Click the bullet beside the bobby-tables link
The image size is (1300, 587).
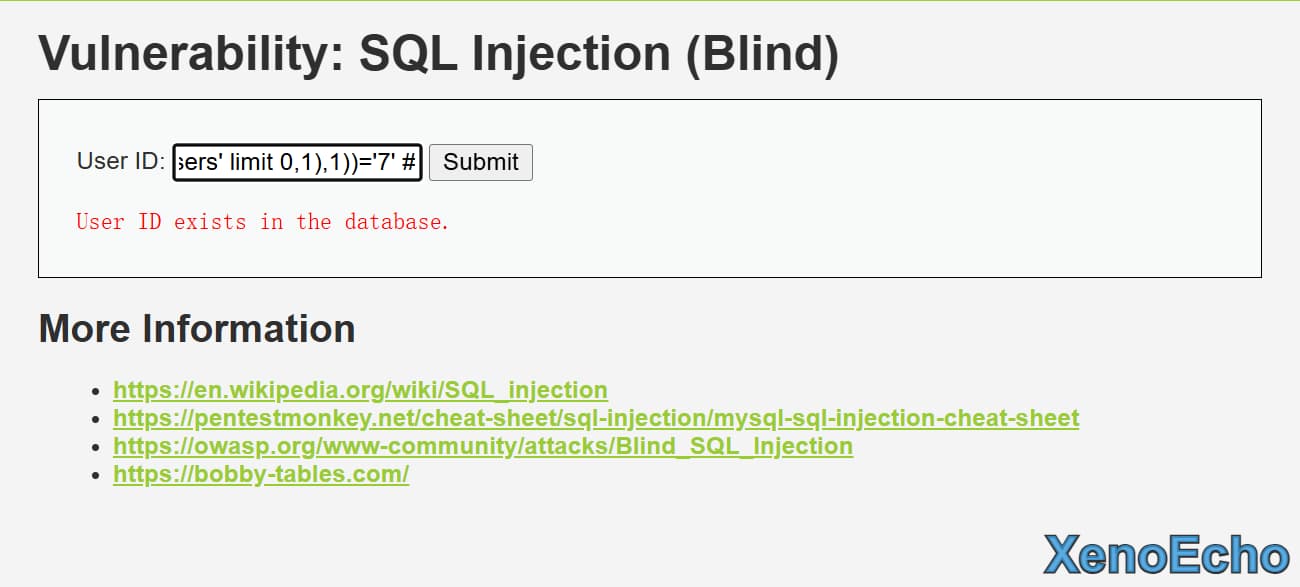pos(96,475)
